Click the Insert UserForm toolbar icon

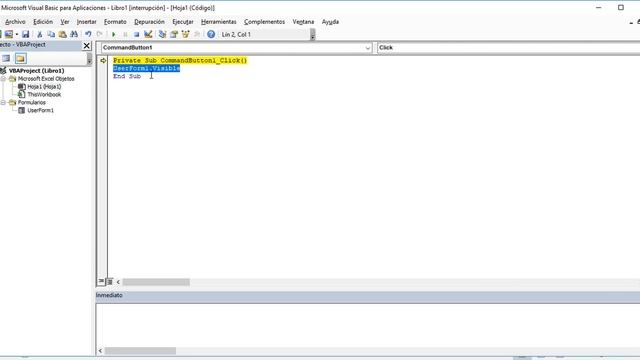click(x=9, y=34)
